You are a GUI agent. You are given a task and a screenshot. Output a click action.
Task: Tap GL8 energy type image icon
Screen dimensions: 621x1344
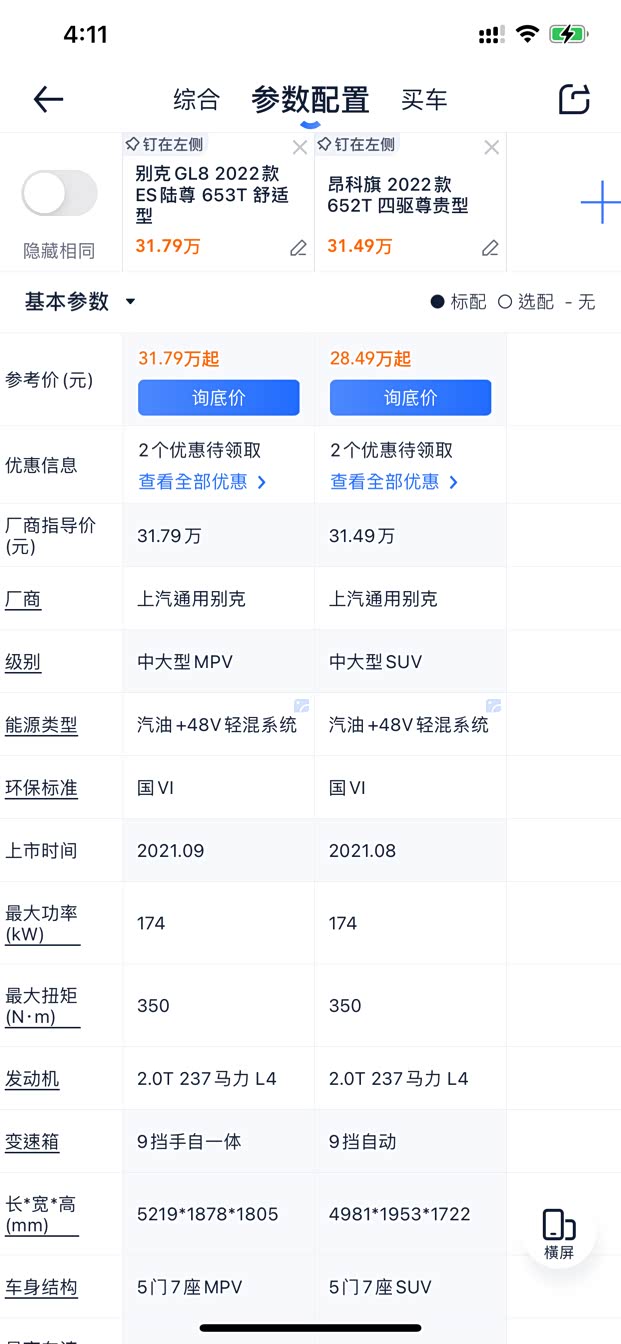point(301,706)
